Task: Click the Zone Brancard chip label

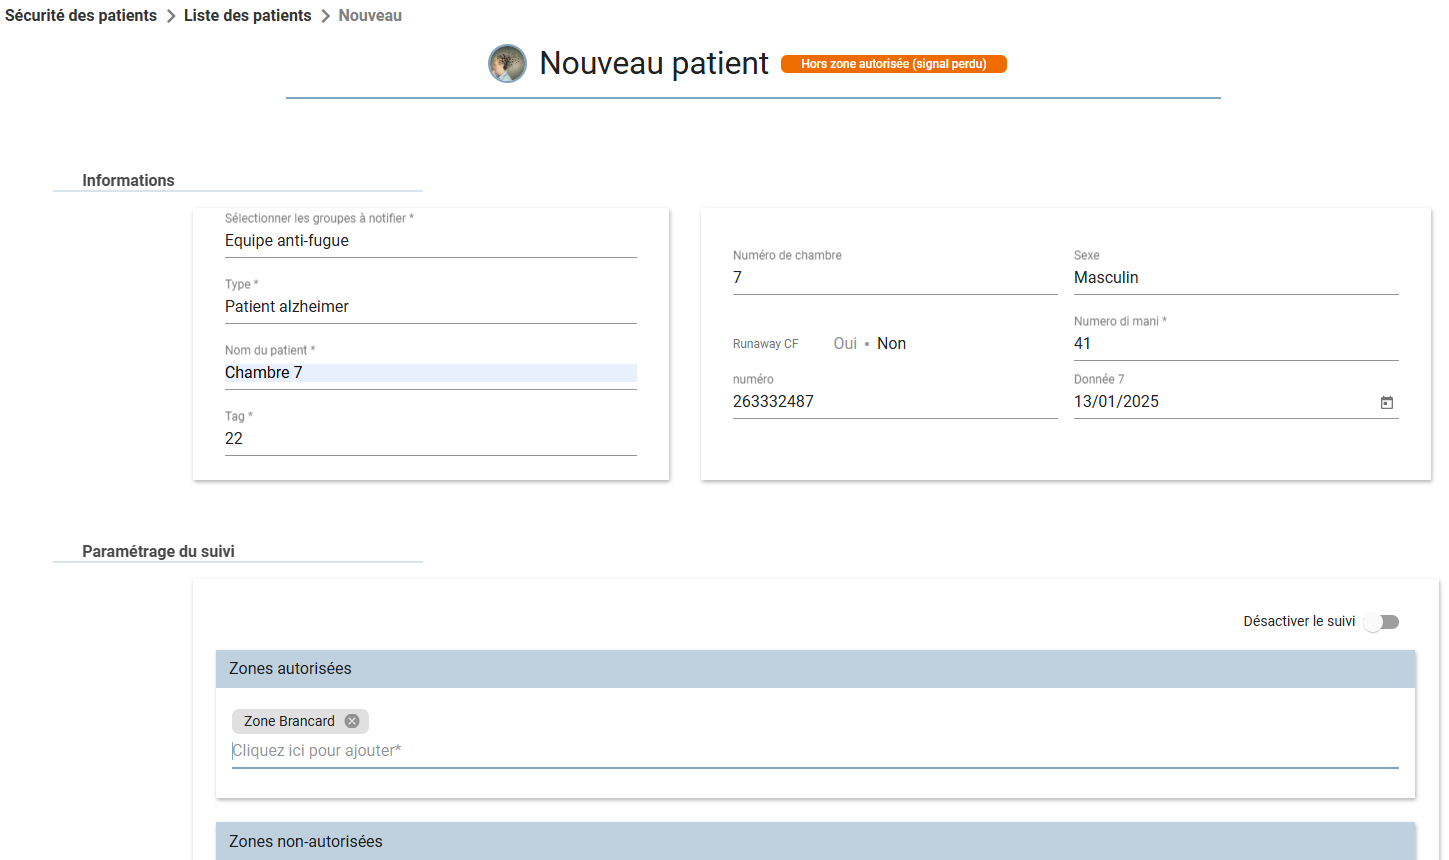Action: coord(289,721)
